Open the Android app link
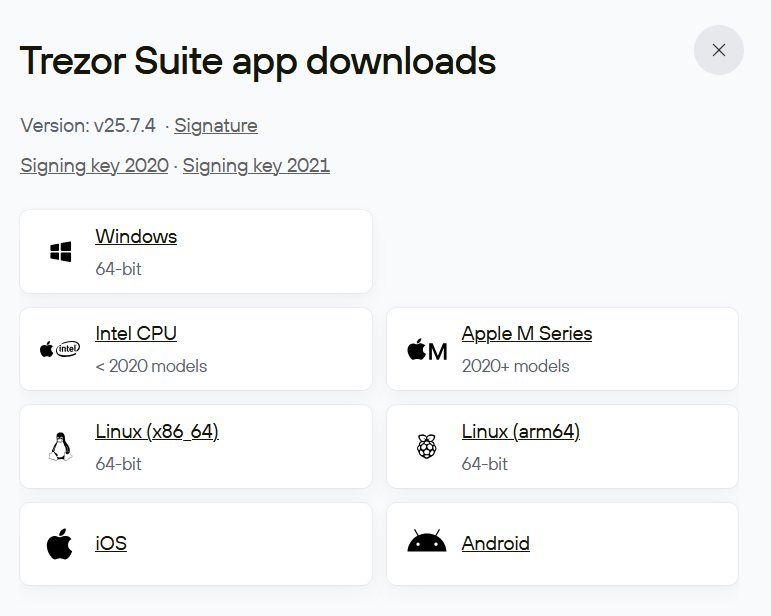The image size is (771, 616). 496,544
